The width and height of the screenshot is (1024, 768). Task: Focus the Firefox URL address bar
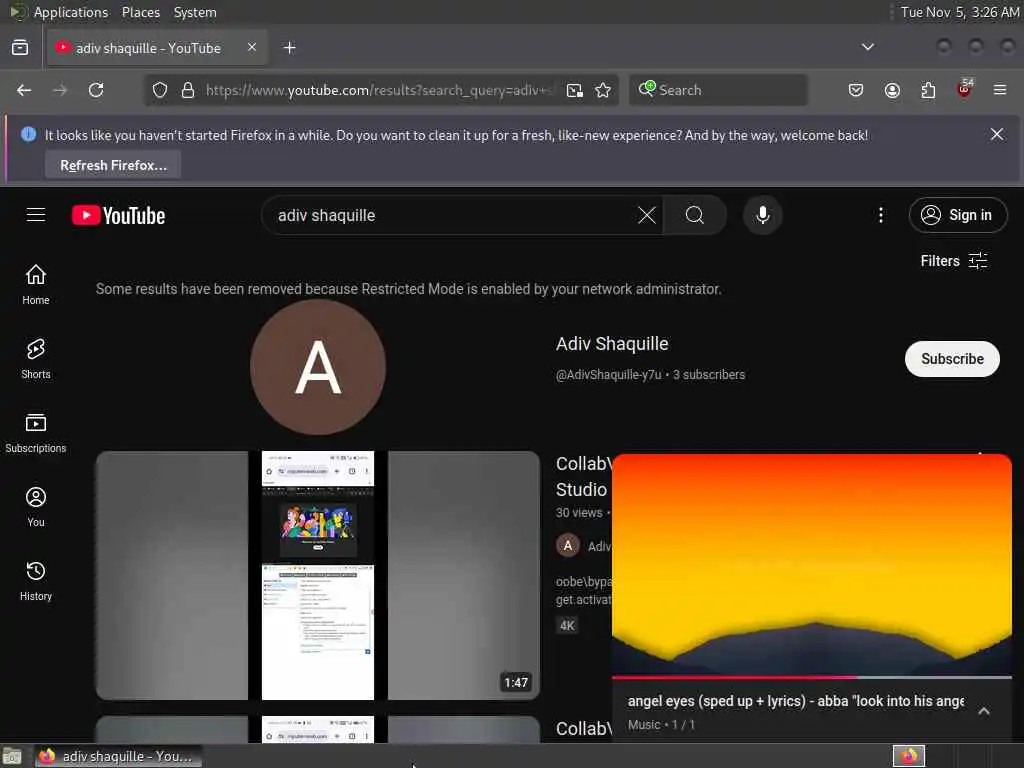point(379,90)
